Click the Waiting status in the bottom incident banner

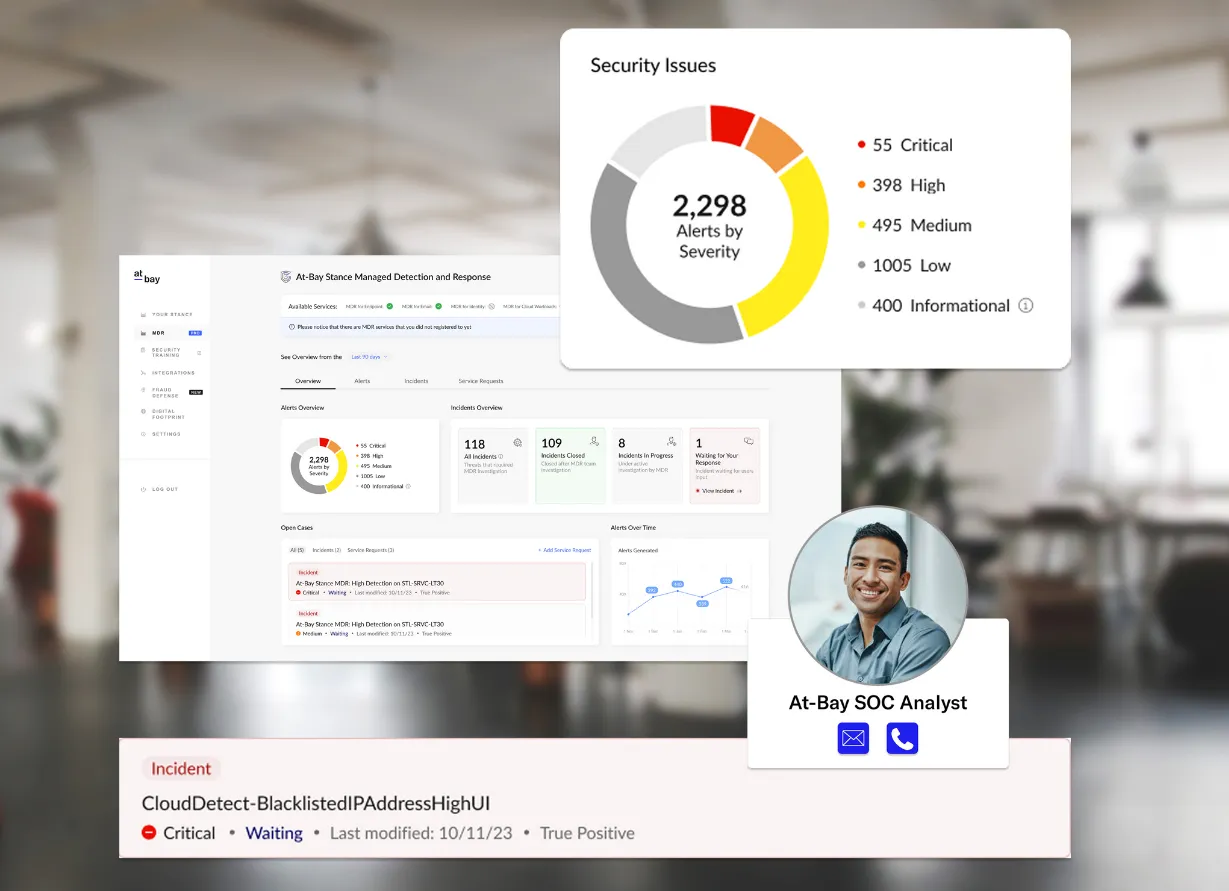click(274, 833)
